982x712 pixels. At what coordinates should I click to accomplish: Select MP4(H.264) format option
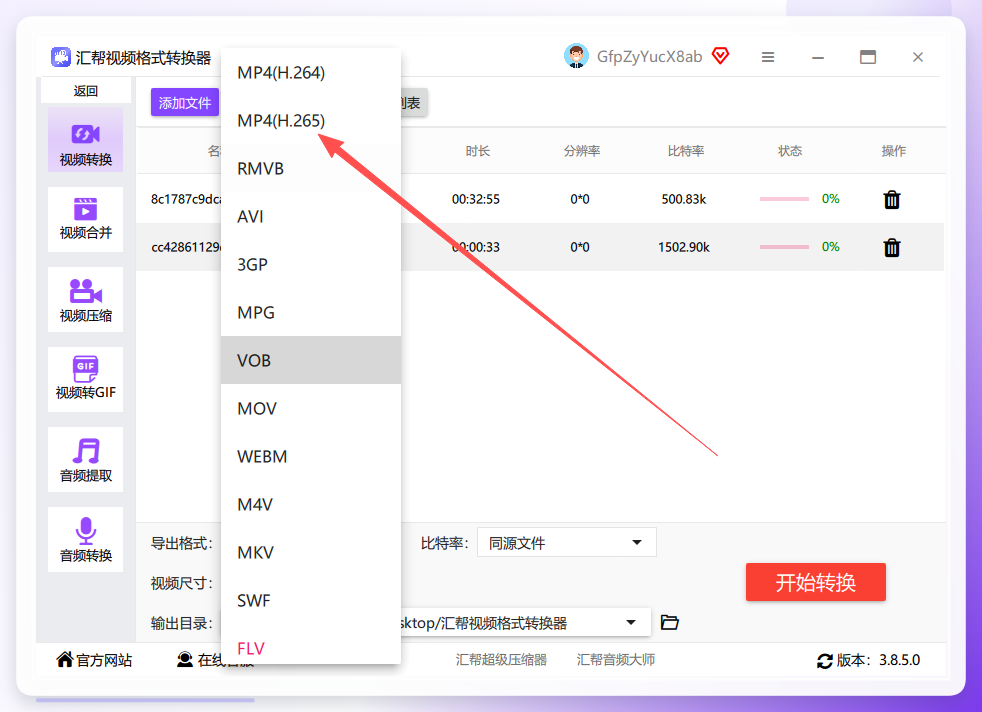(x=311, y=73)
